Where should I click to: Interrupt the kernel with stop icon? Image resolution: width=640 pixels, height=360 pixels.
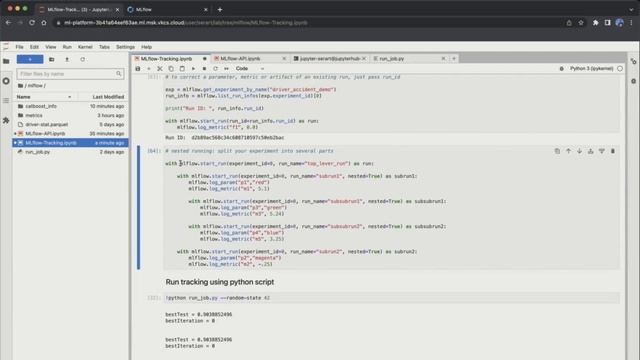204,69
